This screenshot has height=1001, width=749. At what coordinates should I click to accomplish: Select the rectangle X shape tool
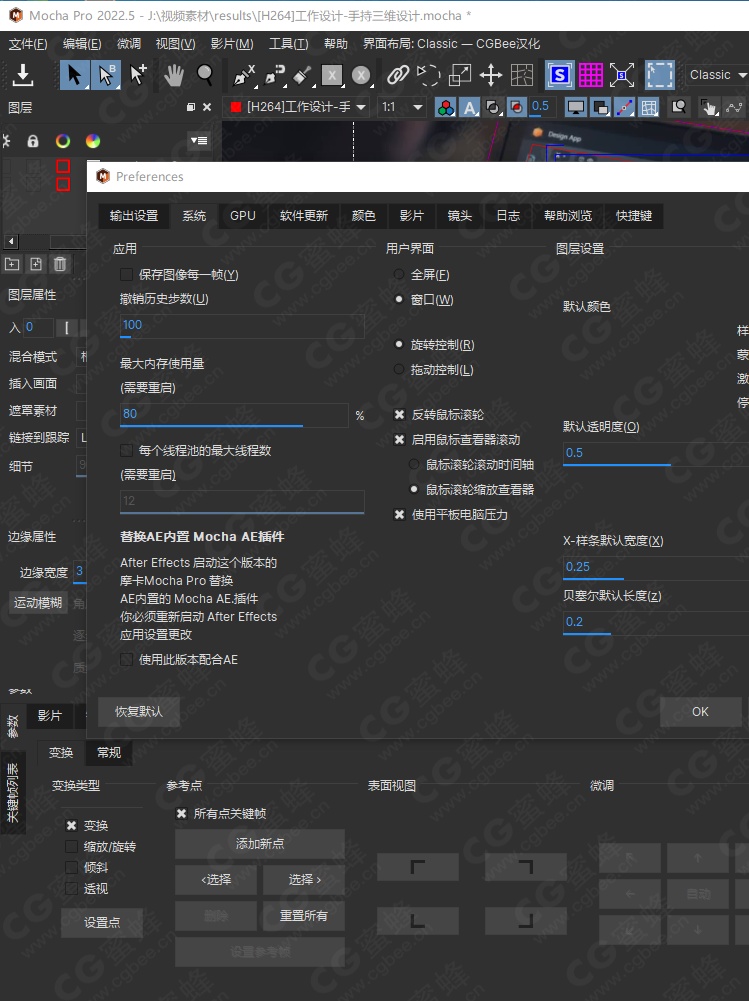[x=332, y=75]
